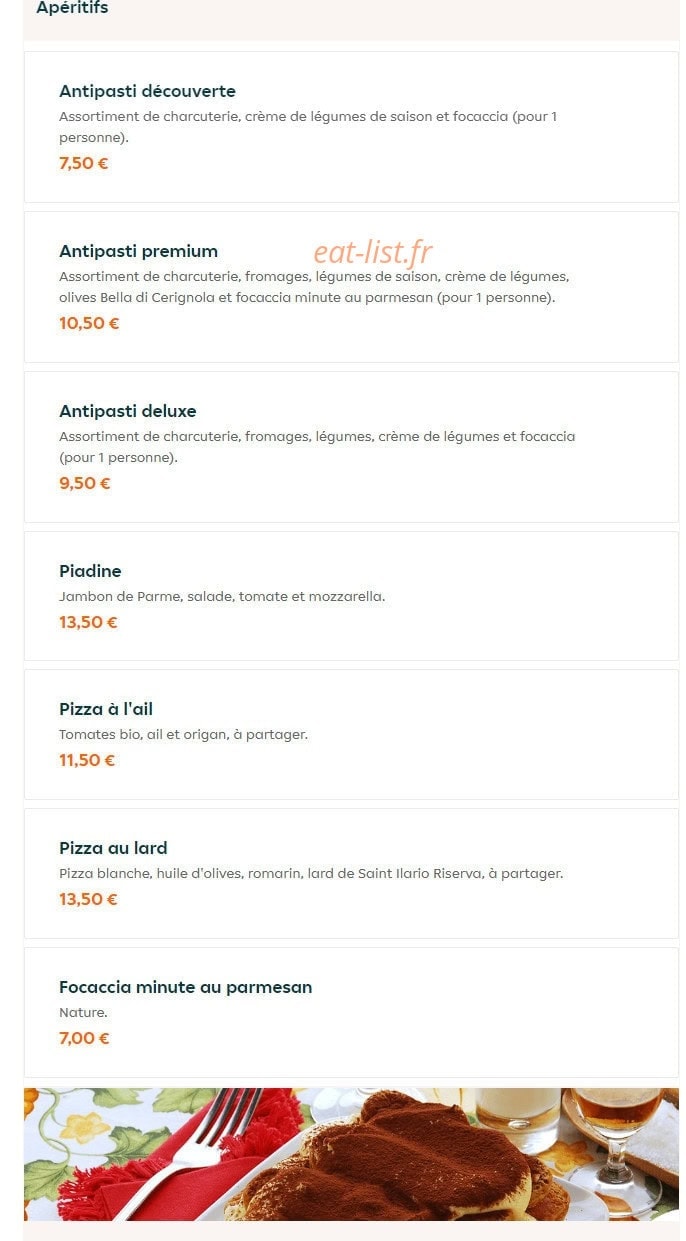Viewport: 686px width, 1241px height.
Task: Click the 9,50 € price
Action: [85, 483]
